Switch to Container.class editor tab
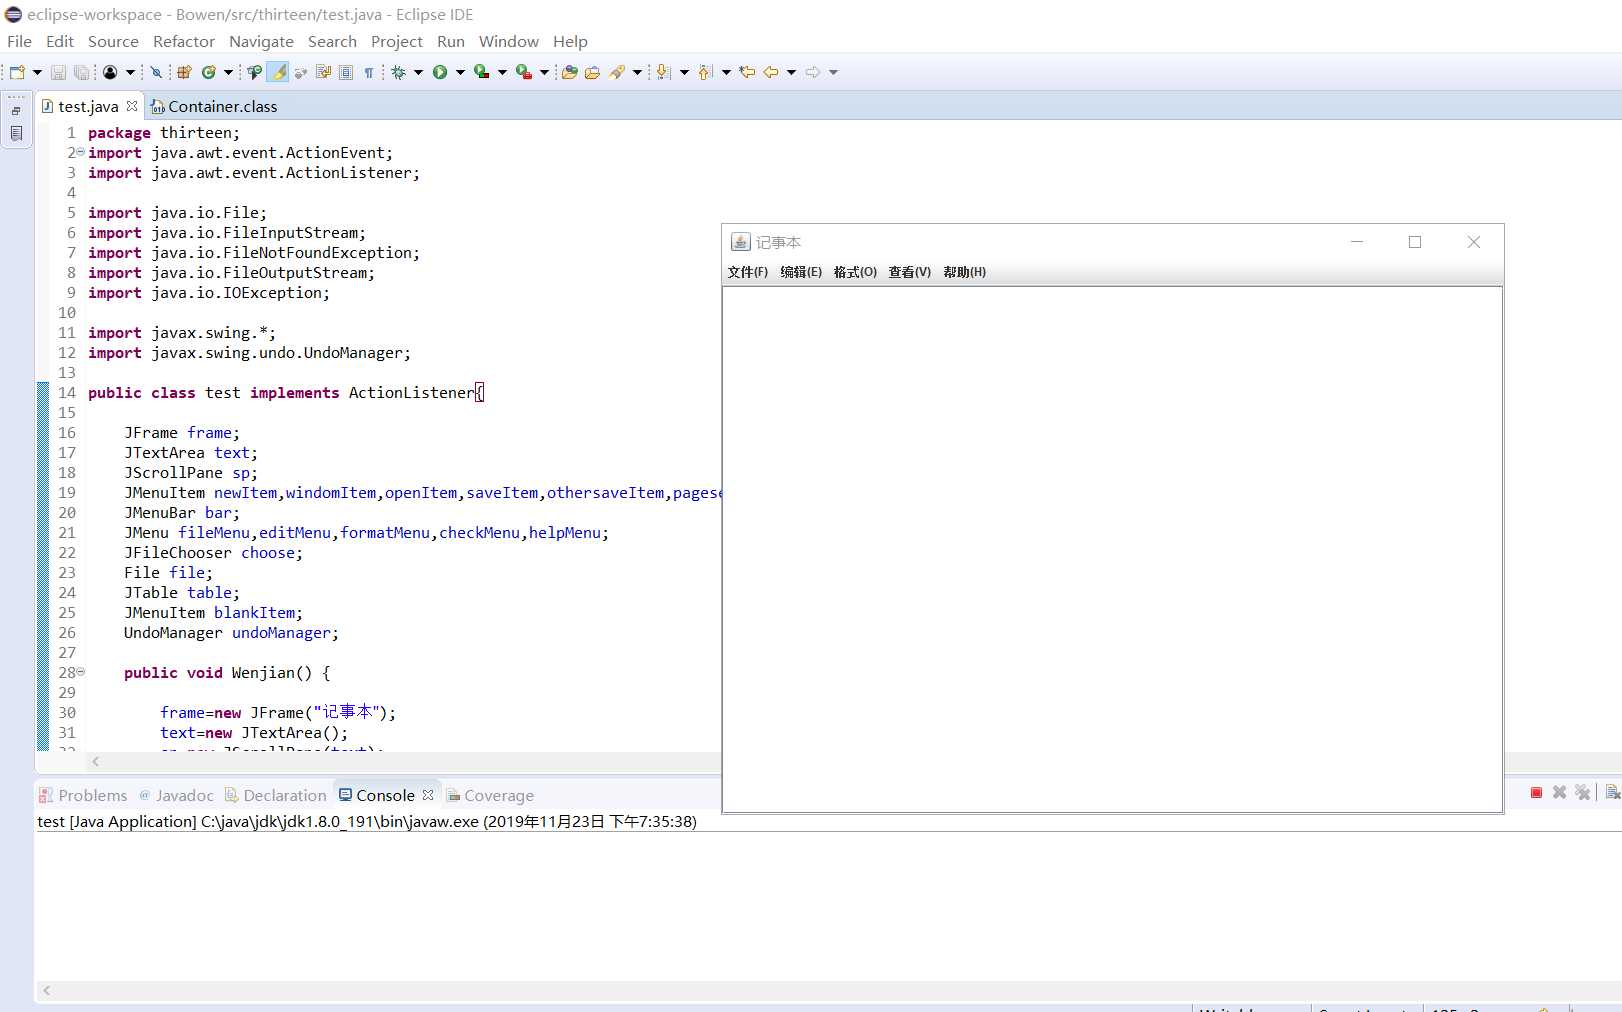The image size is (1622, 1012). tap(214, 106)
